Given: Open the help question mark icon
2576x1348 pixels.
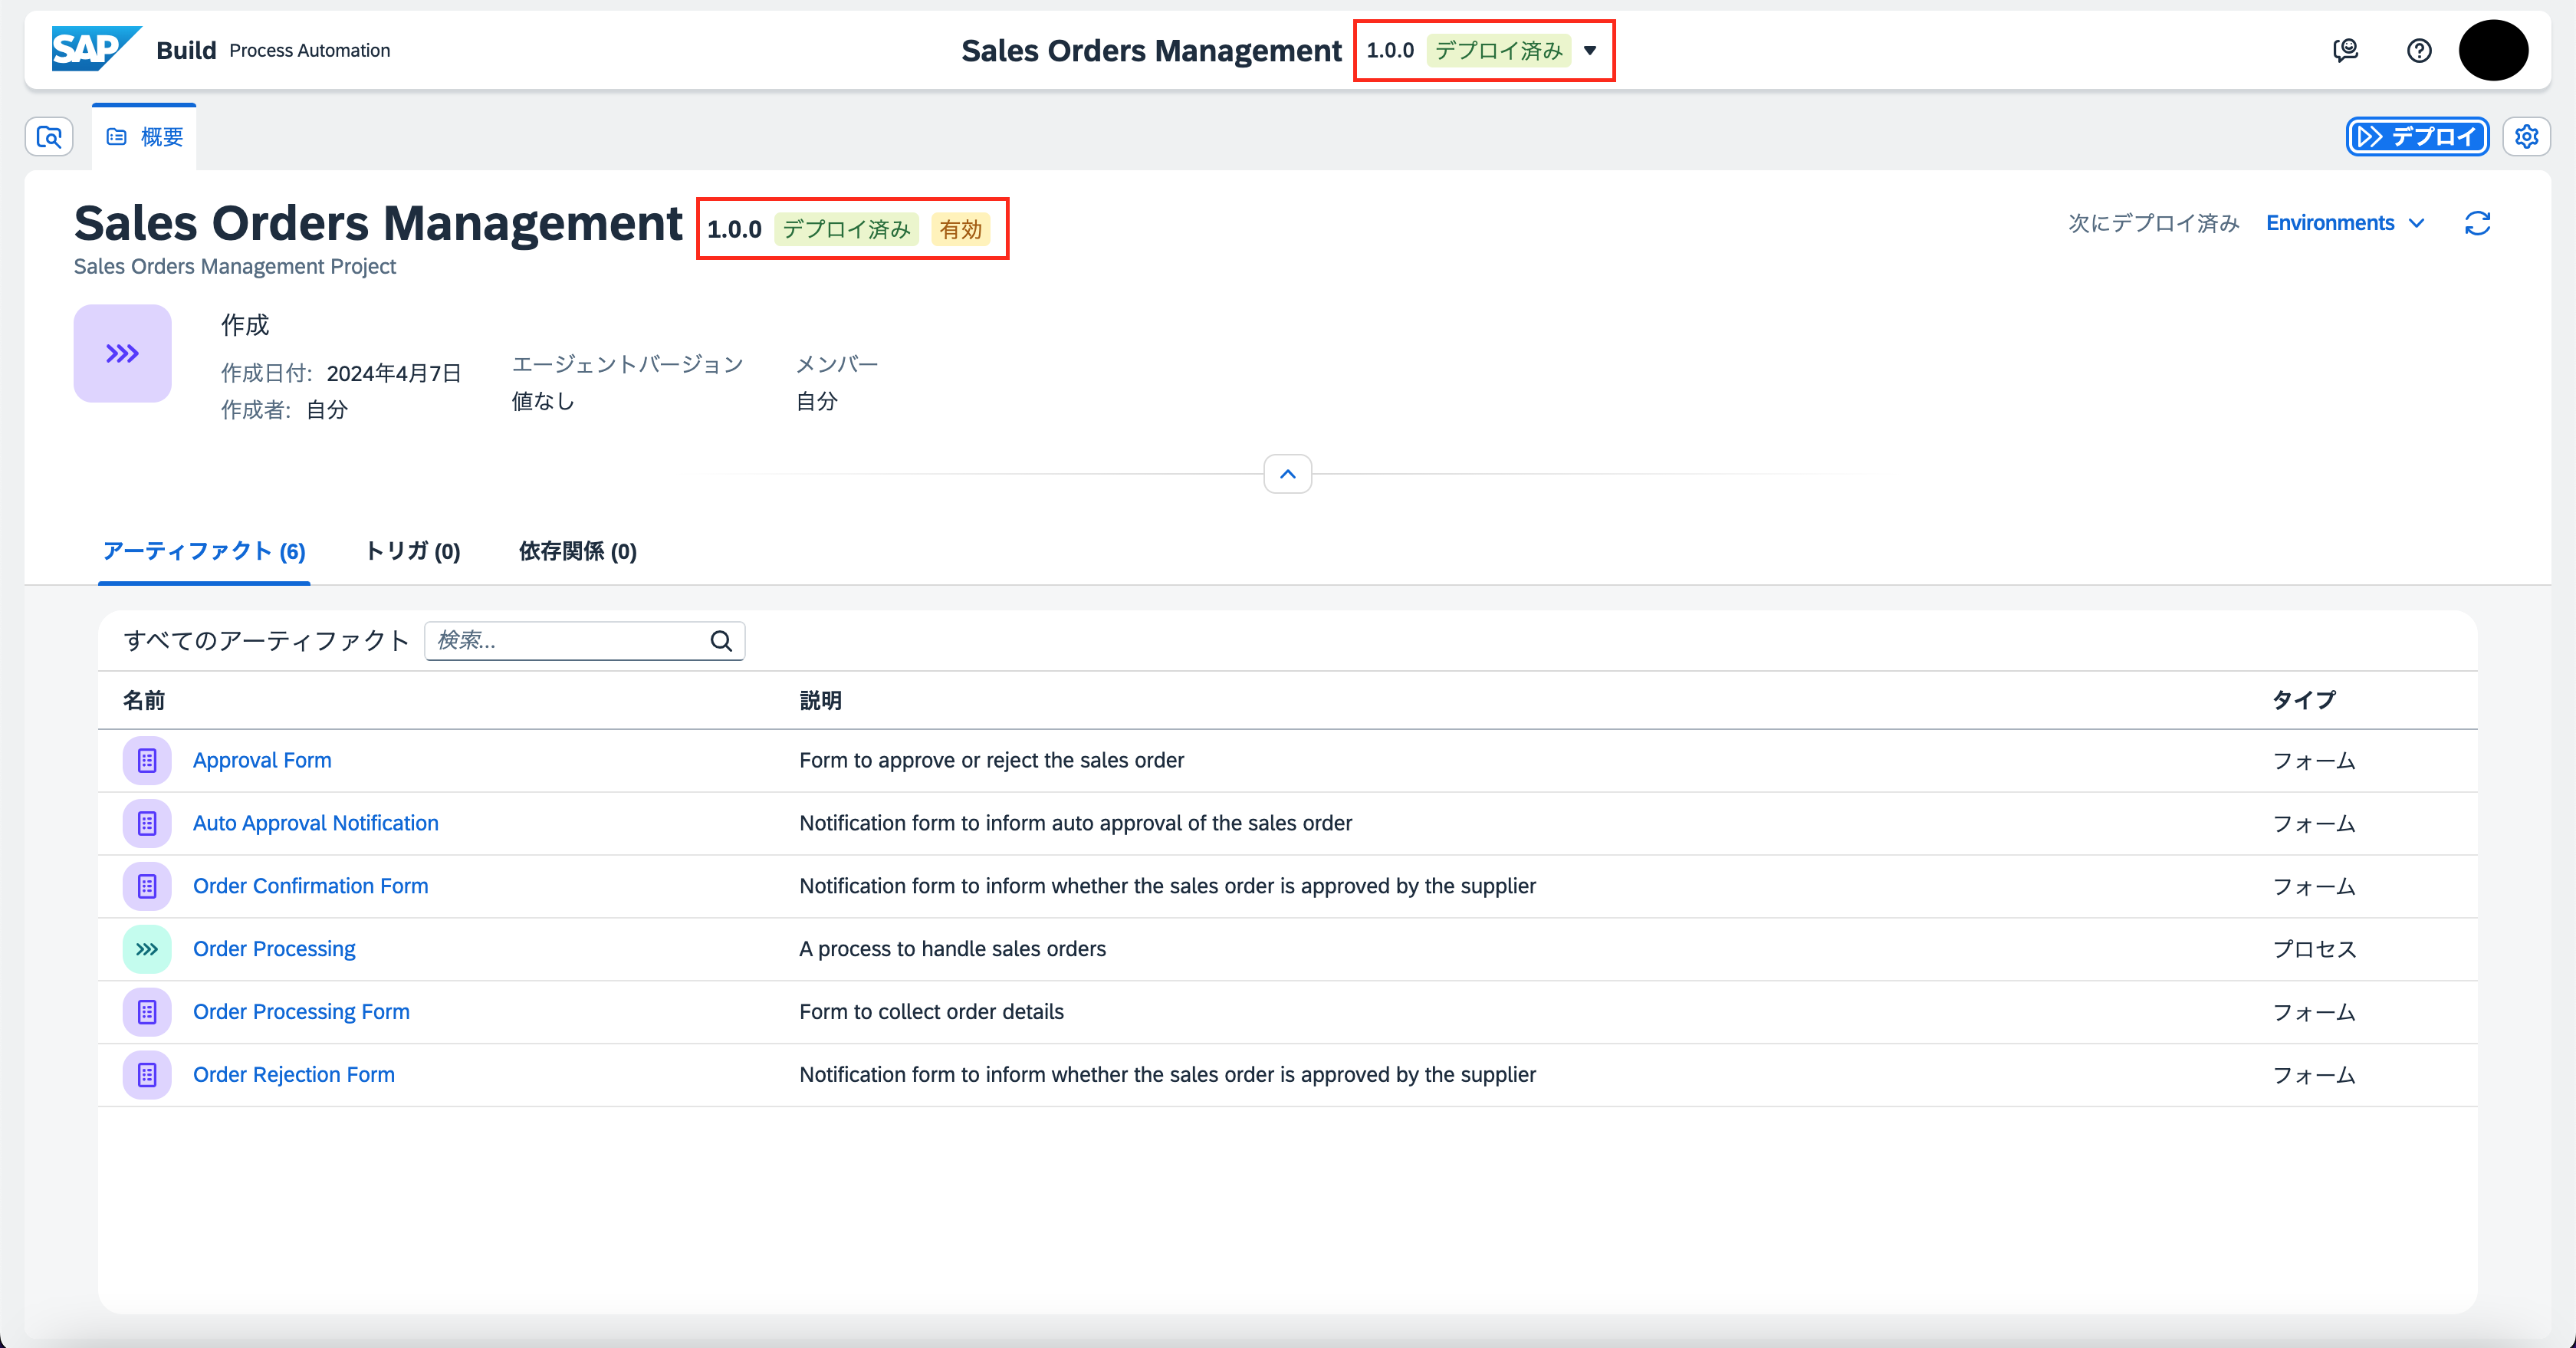Looking at the screenshot, I should 2418,50.
